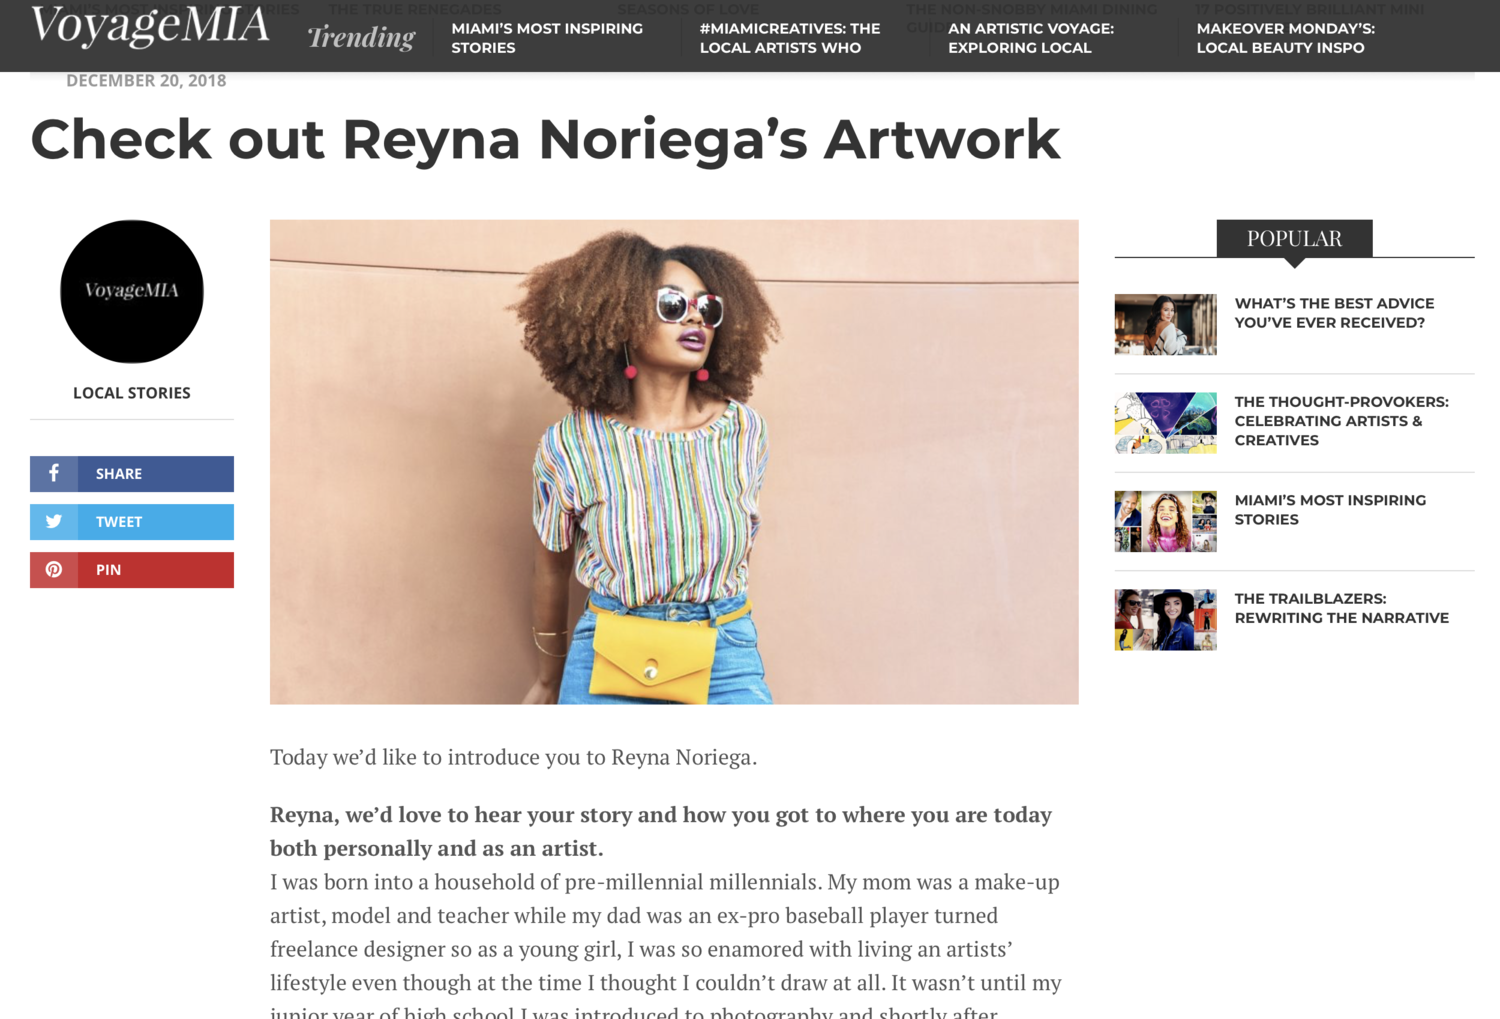Click the Pinterest icon on Pin button
Screen dimensions: 1500x1019
coord(54,569)
